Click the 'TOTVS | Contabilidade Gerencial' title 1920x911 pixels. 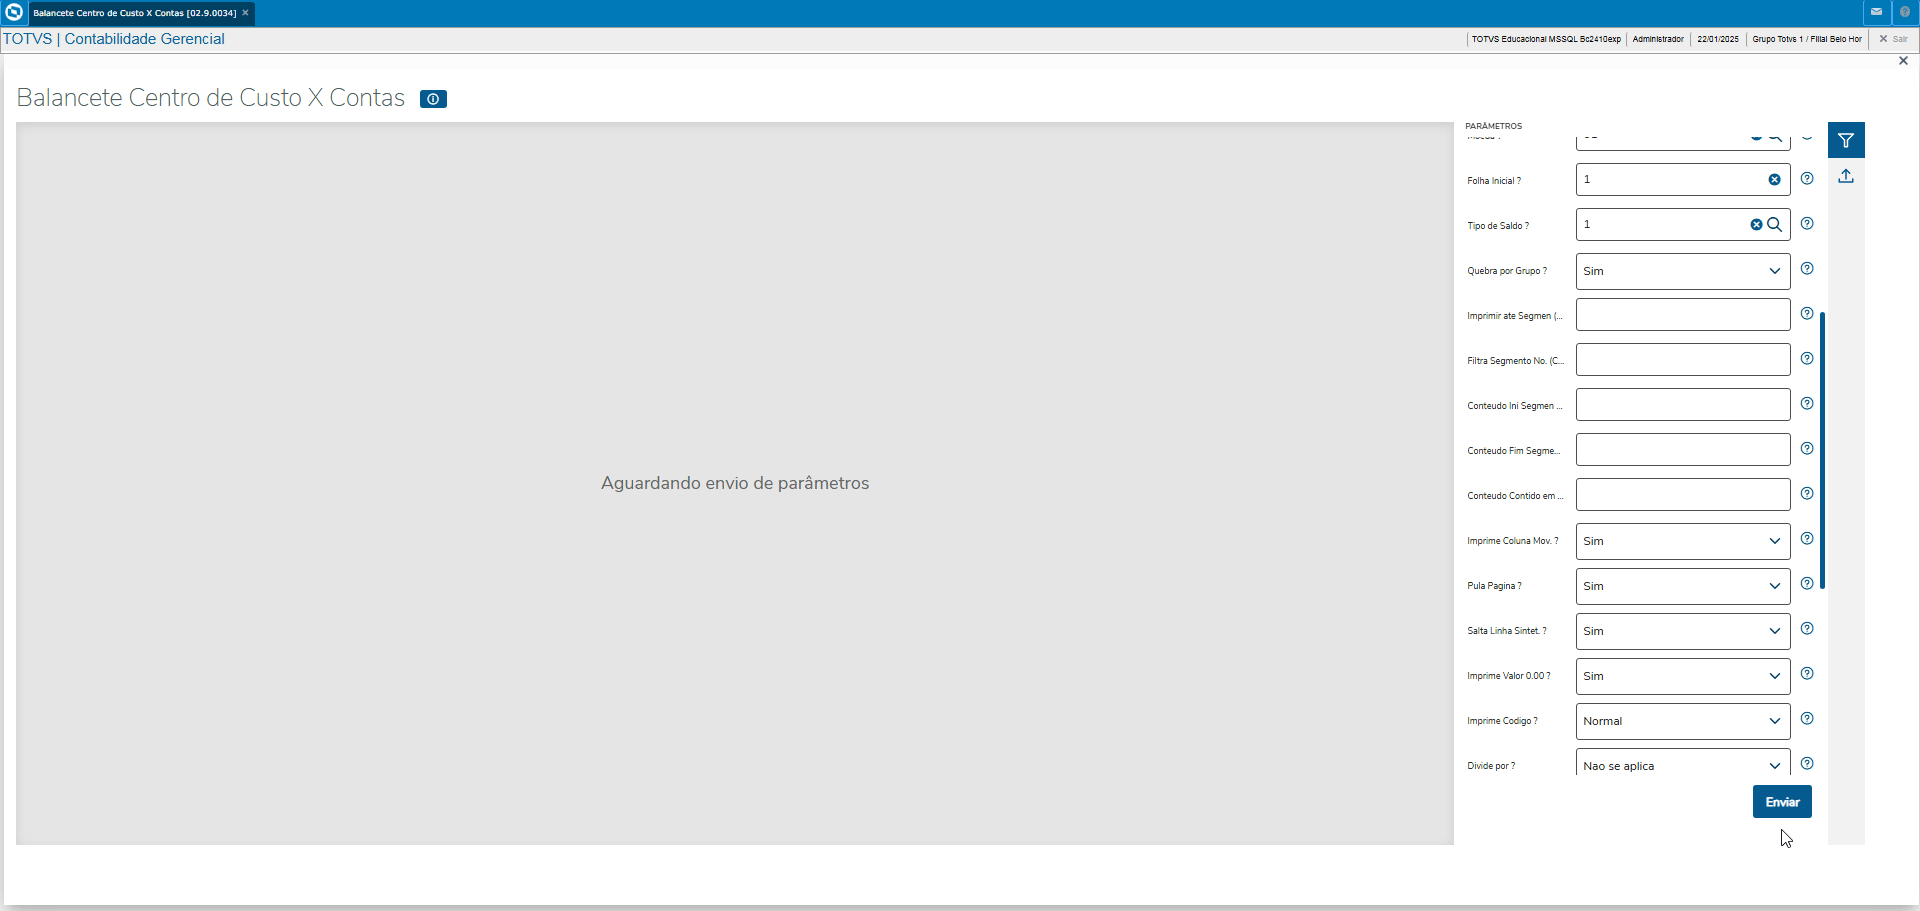click(114, 39)
